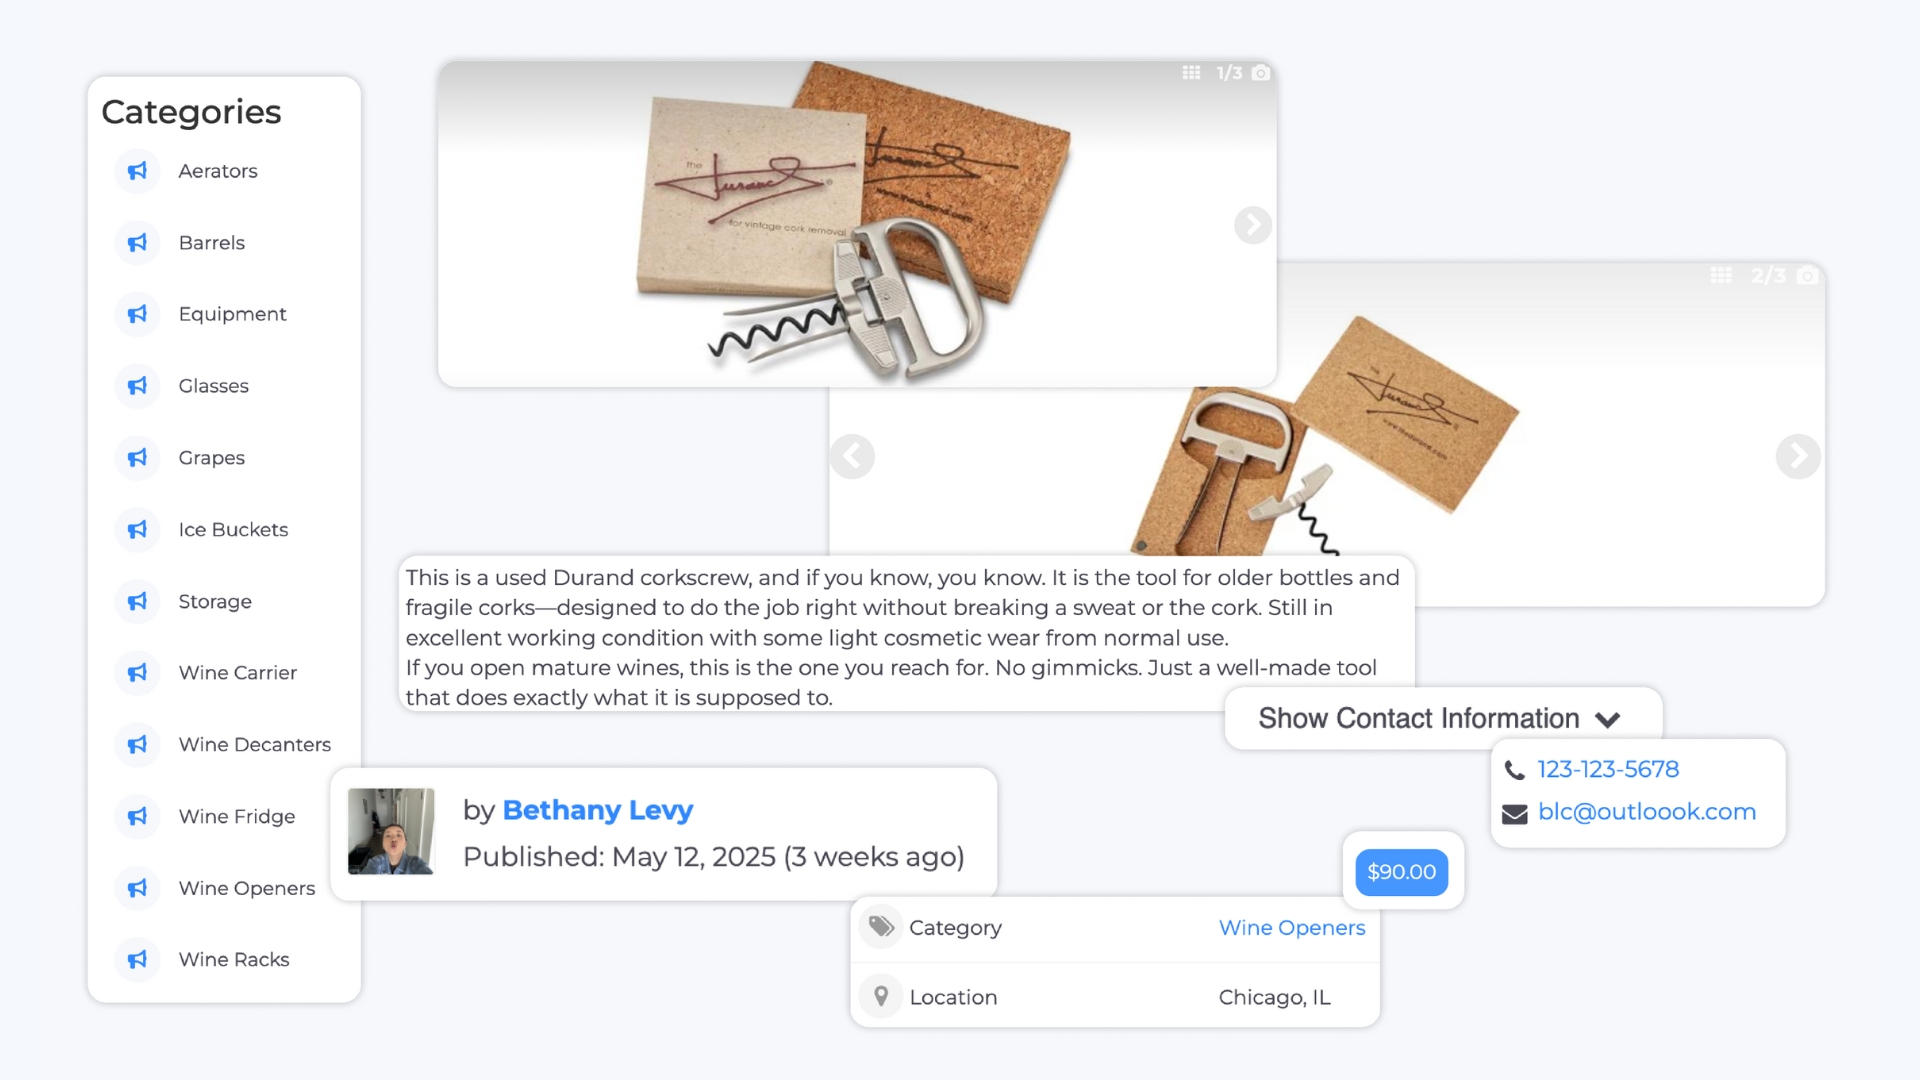Open Bethany Levy's profile link
The width and height of the screenshot is (1920, 1080).
pyautogui.click(x=597, y=810)
